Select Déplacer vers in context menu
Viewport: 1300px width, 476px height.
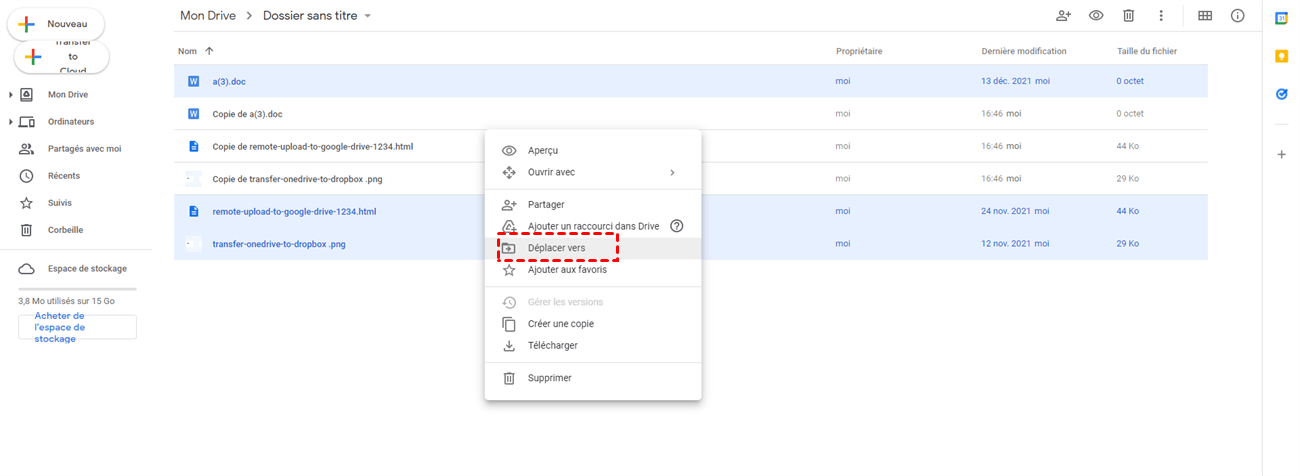[x=556, y=248]
